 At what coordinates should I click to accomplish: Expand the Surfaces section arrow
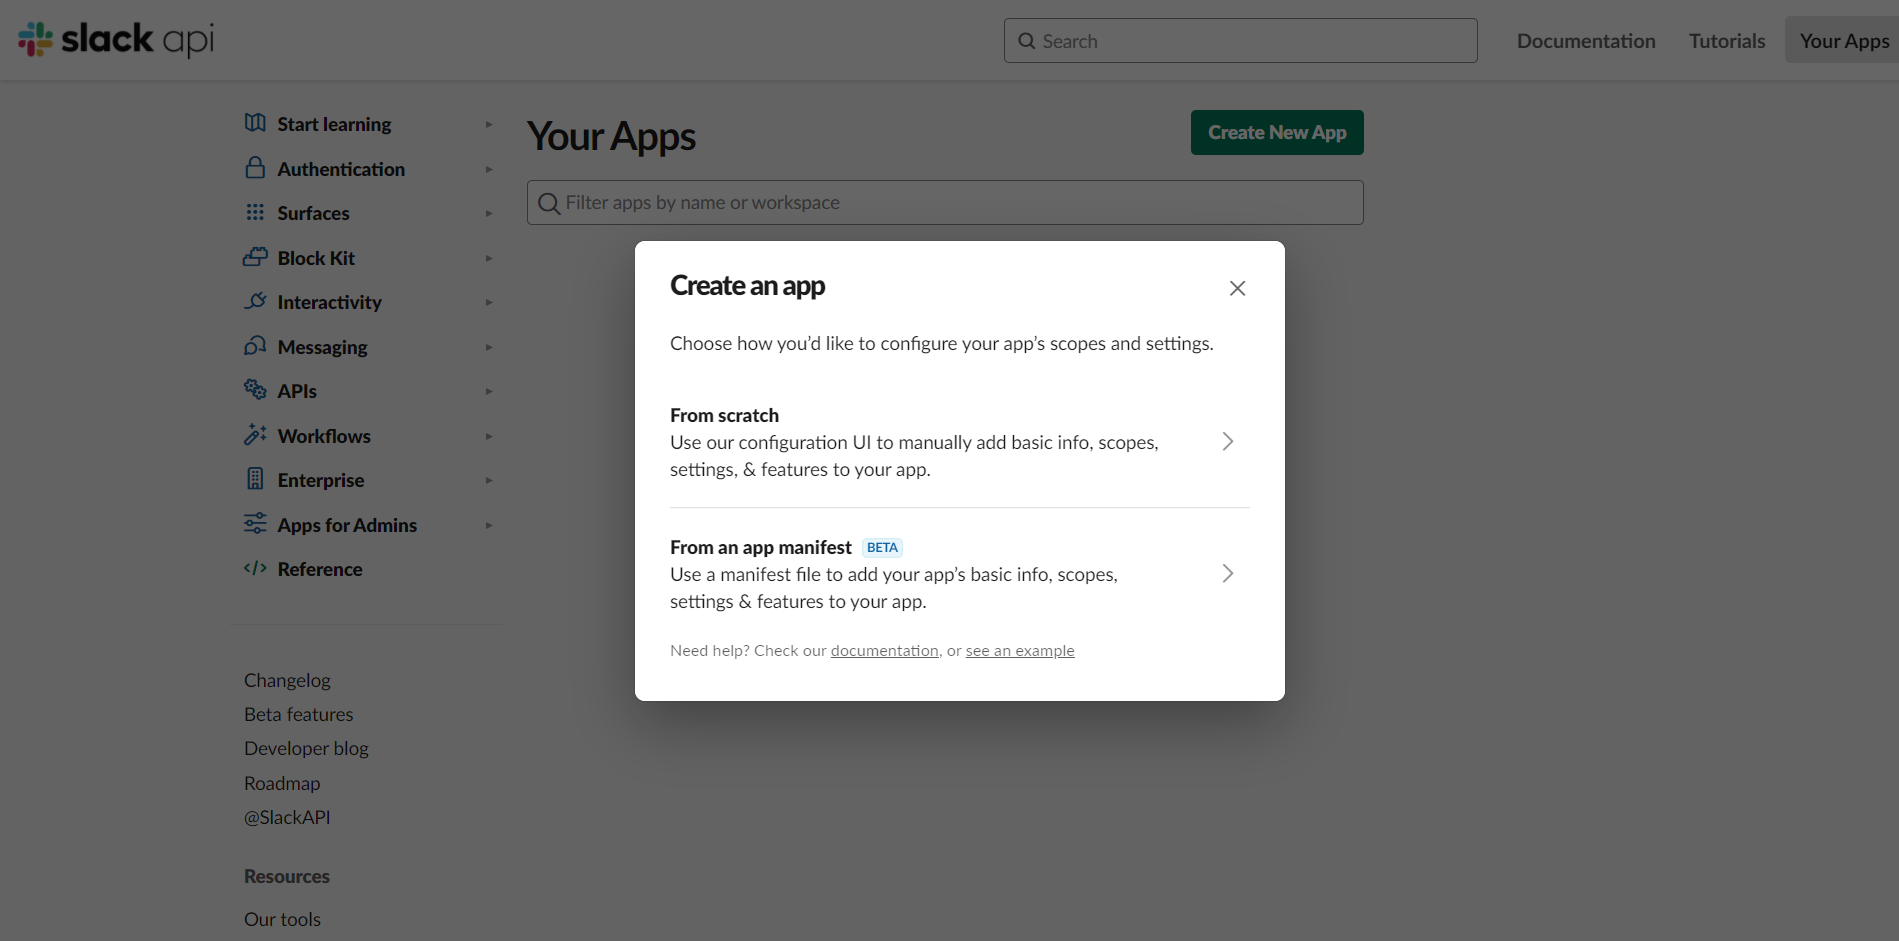tap(489, 213)
